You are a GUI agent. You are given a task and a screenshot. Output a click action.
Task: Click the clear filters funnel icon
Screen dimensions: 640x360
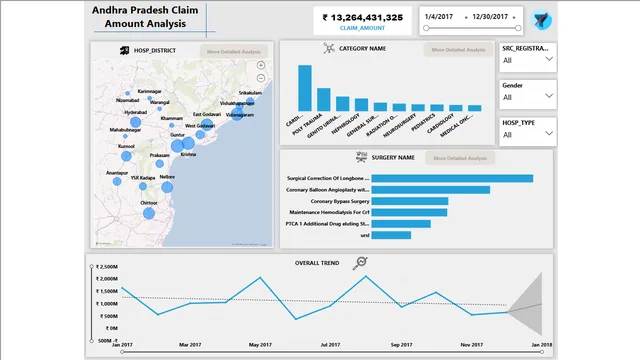[542, 20]
